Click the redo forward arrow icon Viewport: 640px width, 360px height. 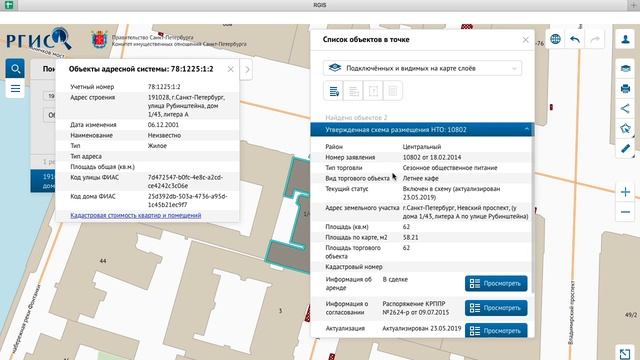pos(595,39)
